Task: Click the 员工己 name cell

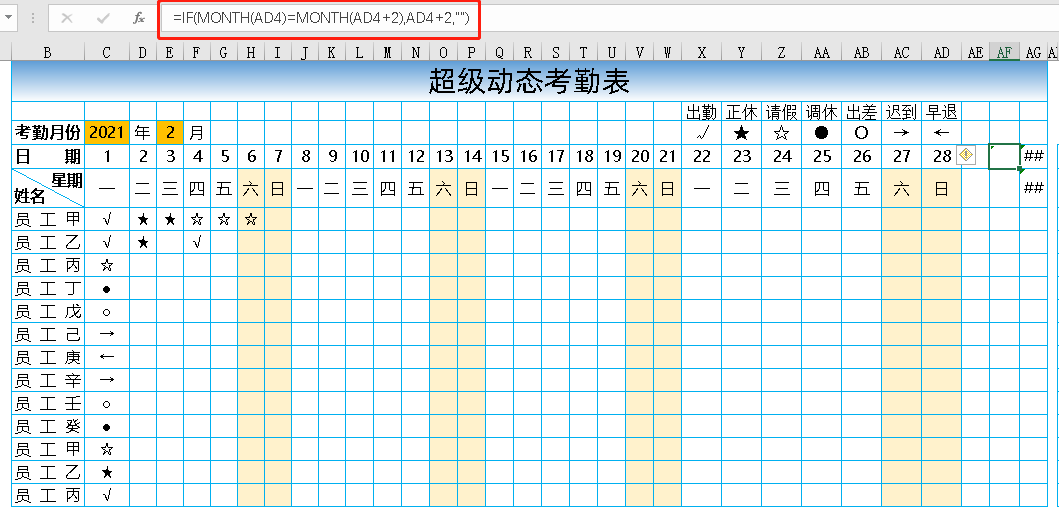Action: 48,334
